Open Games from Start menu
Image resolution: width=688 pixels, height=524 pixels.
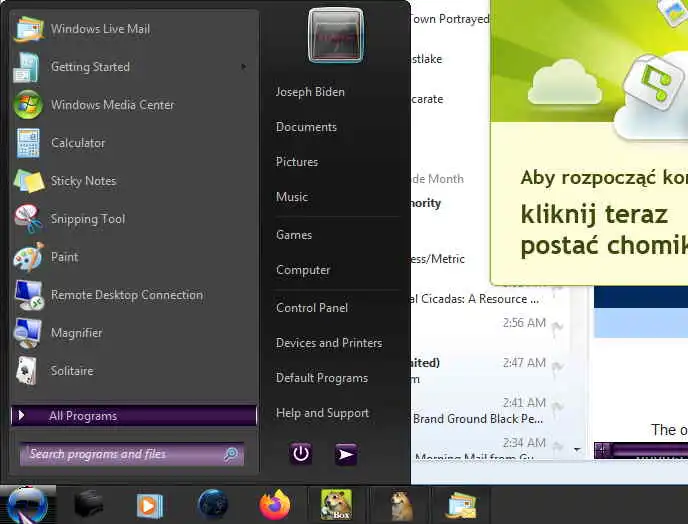[294, 235]
